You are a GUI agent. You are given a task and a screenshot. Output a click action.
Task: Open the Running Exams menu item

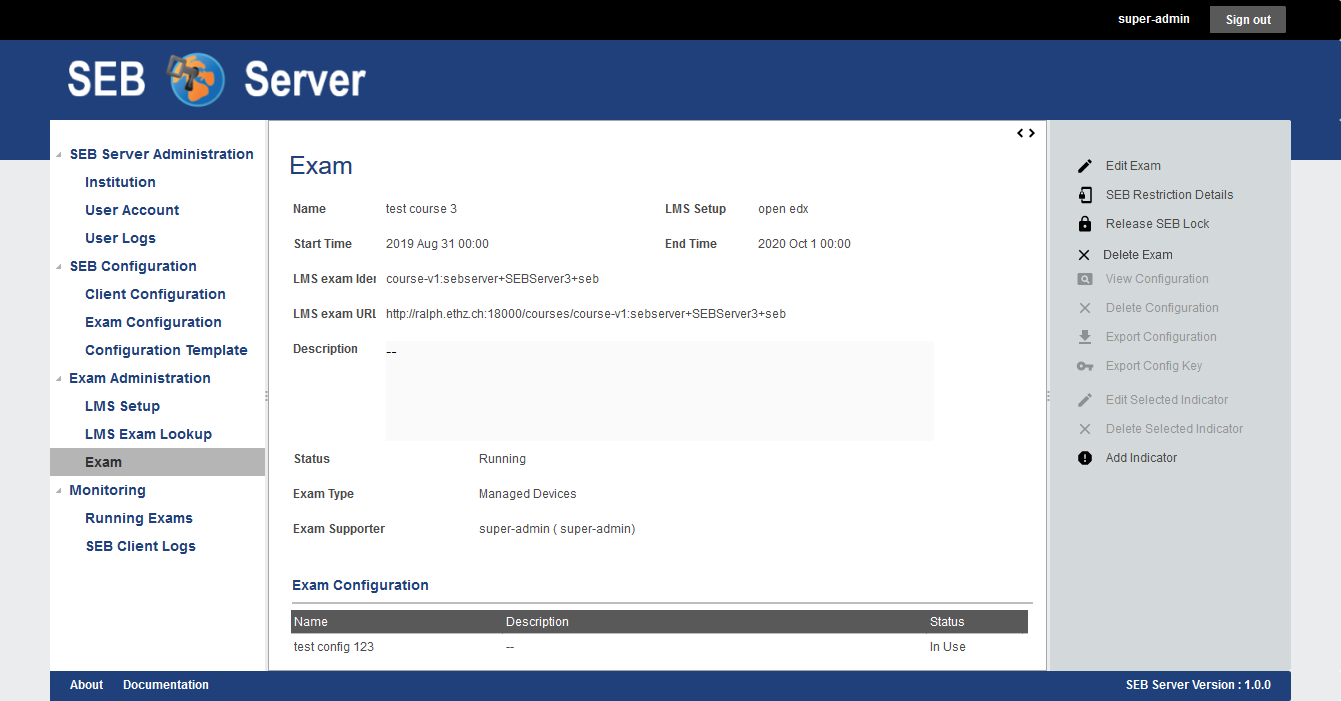point(139,518)
